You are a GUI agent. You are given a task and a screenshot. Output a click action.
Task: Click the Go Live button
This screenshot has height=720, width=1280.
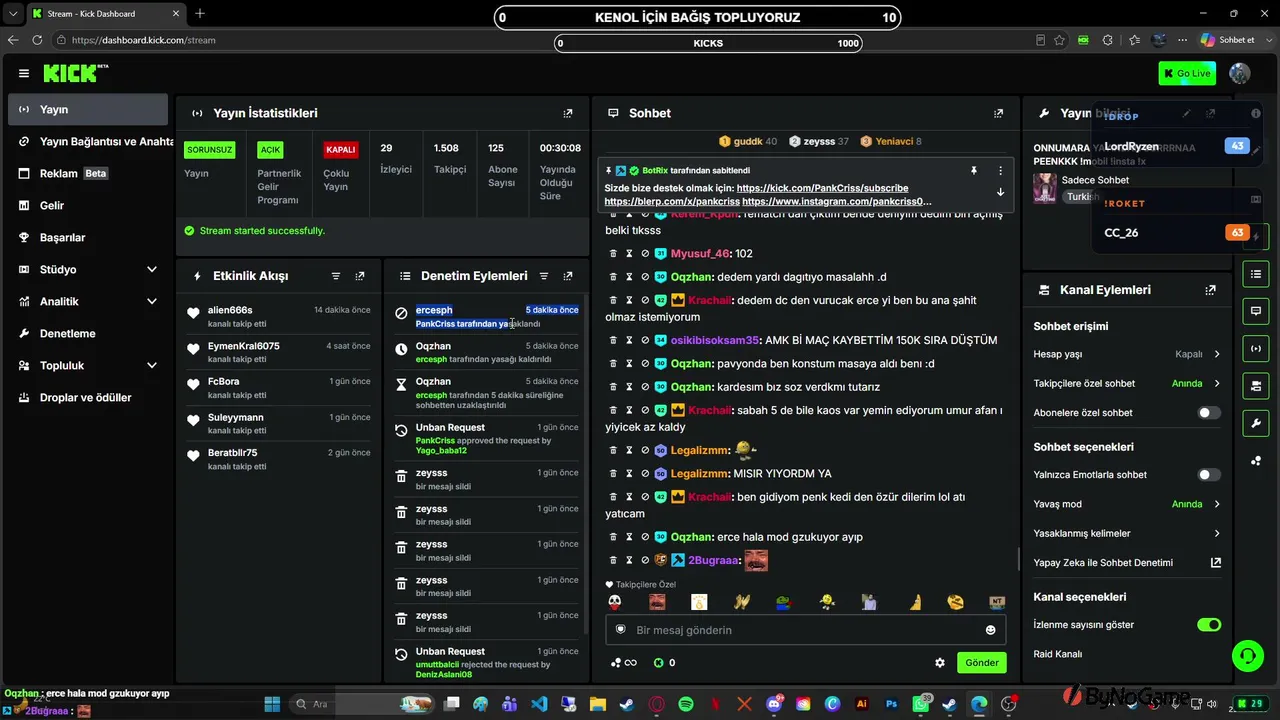pos(1187,73)
